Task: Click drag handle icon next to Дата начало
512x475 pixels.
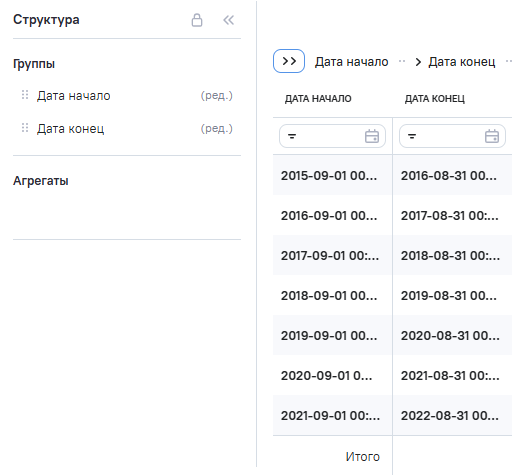Action: 25,95
